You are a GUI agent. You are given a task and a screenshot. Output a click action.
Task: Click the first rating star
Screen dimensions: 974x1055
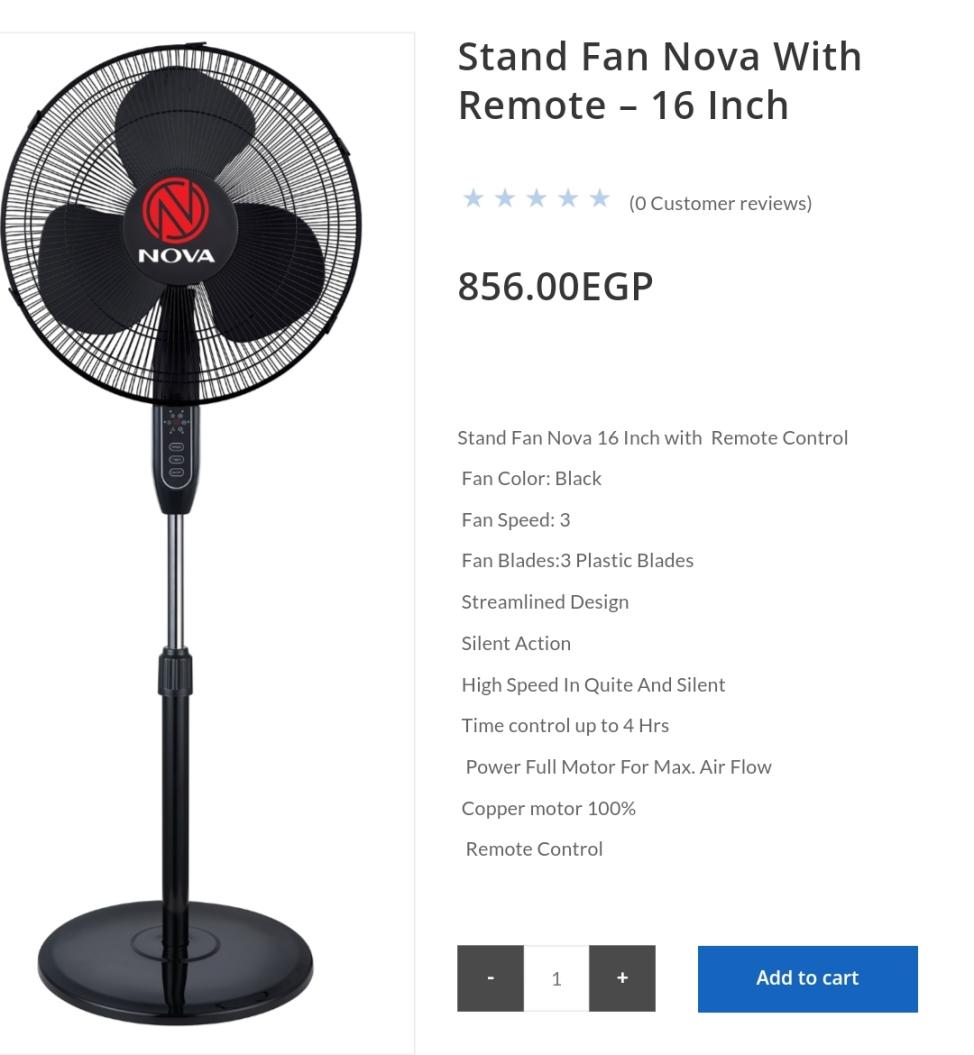click(474, 198)
